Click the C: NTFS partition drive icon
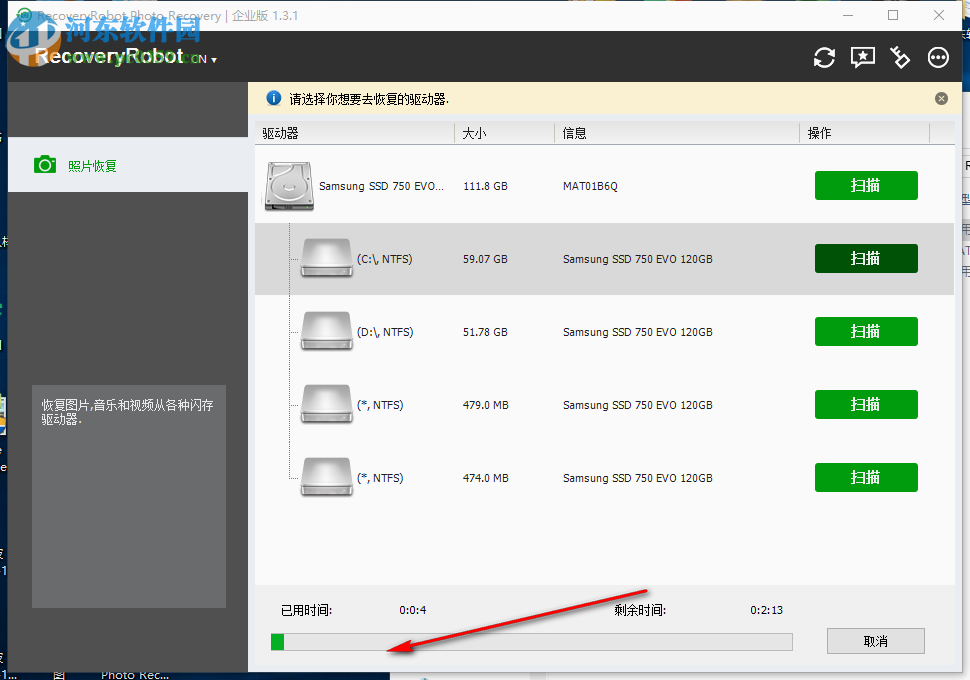This screenshot has height=680, width=970. (x=325, y=258)
